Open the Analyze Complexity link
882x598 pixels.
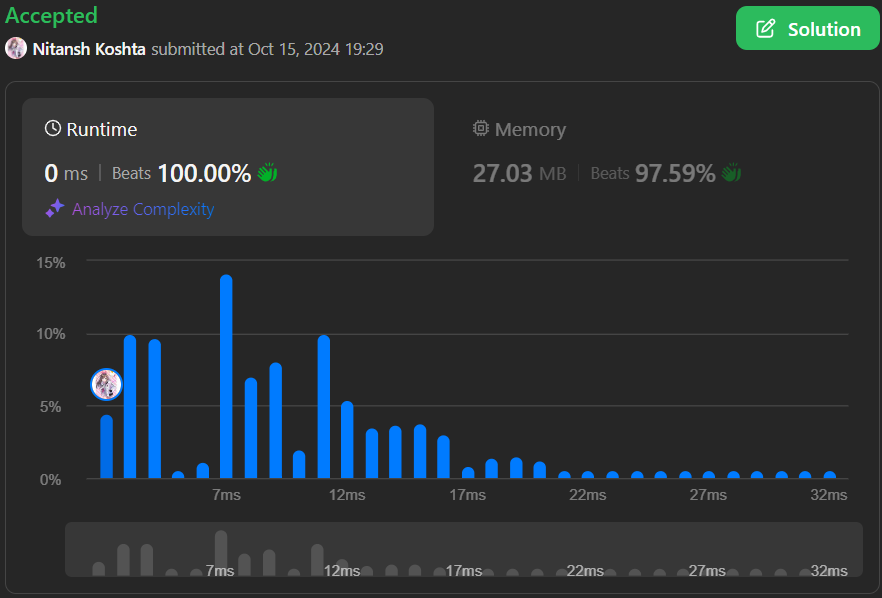142,209
